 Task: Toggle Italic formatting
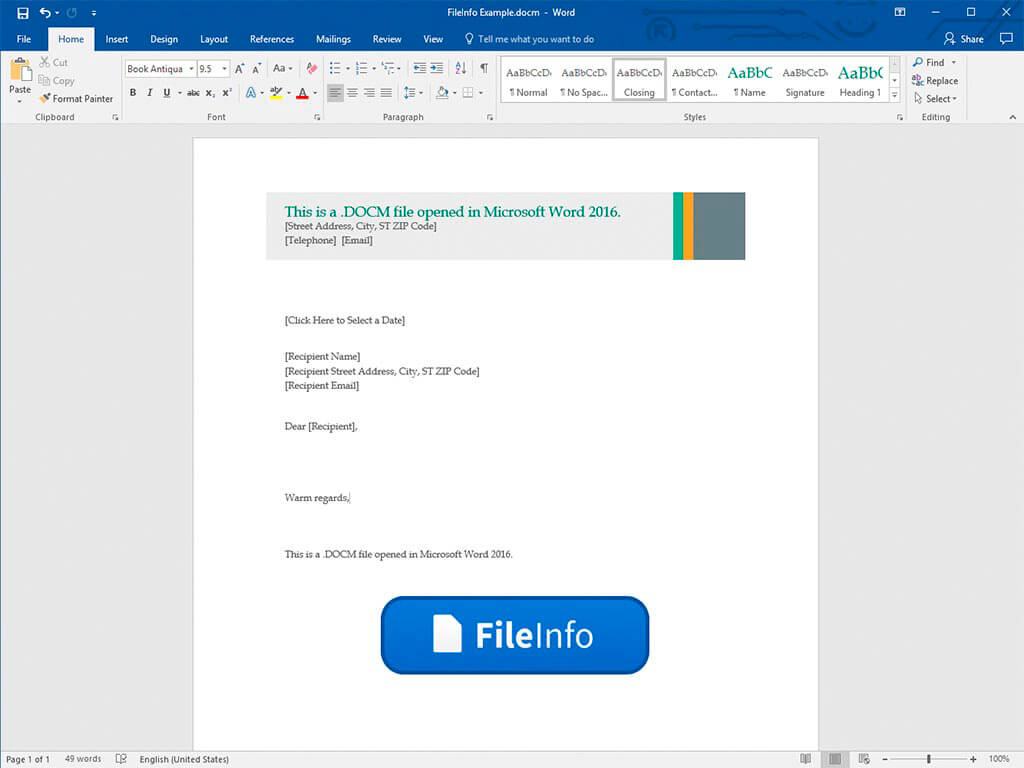click(x=150, y=93)
